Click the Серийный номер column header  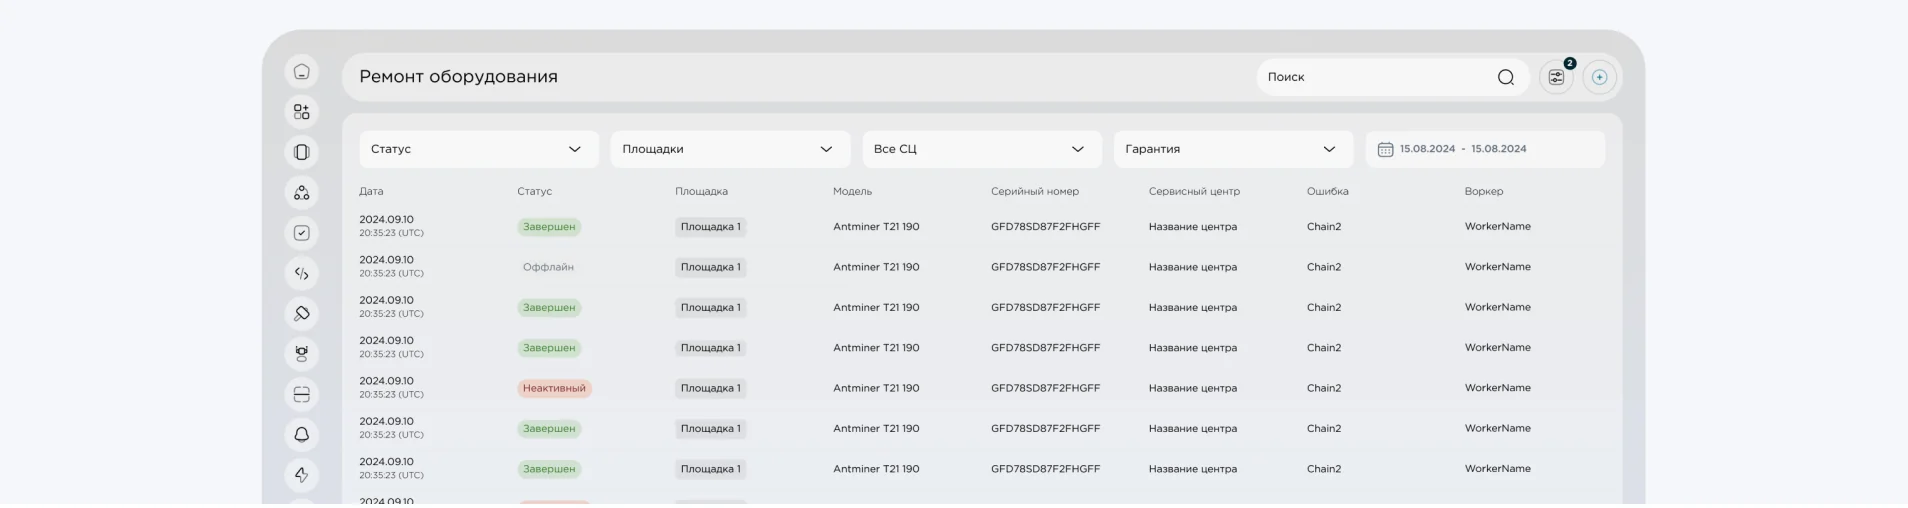(x=1035, y=191)
